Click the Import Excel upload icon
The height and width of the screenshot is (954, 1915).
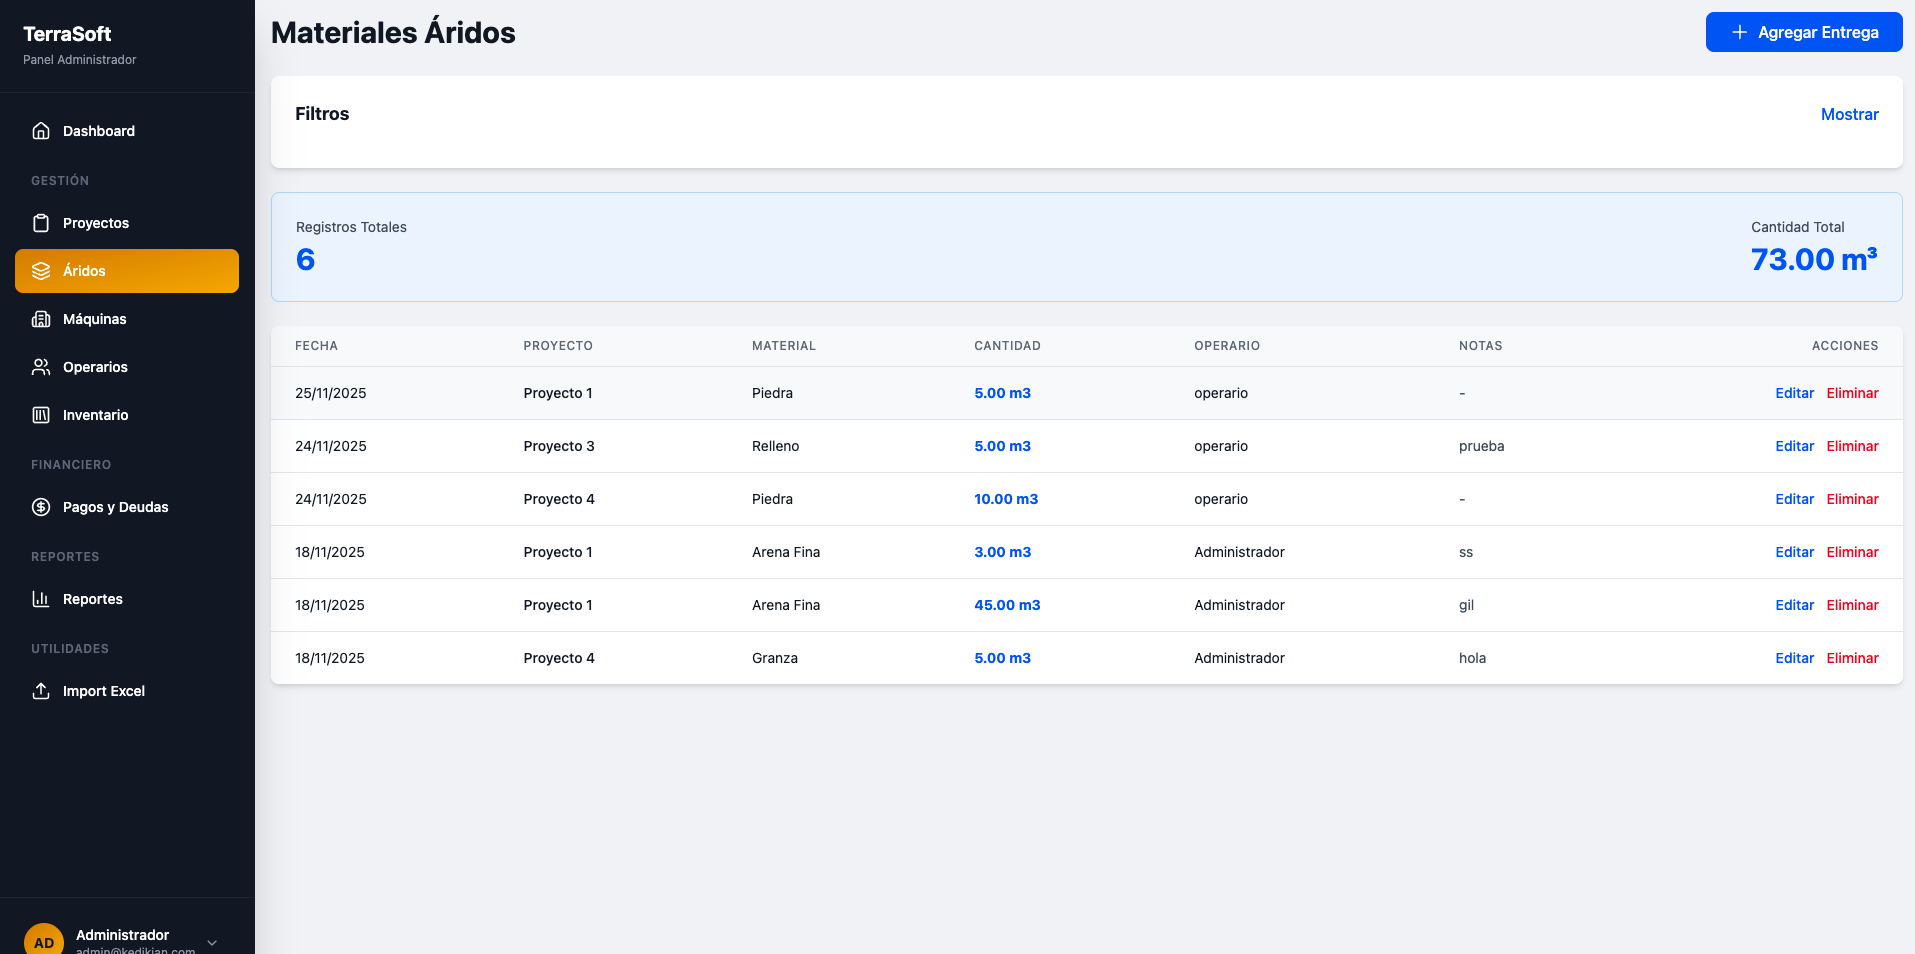pyautogui.click(x=41, y=691)
